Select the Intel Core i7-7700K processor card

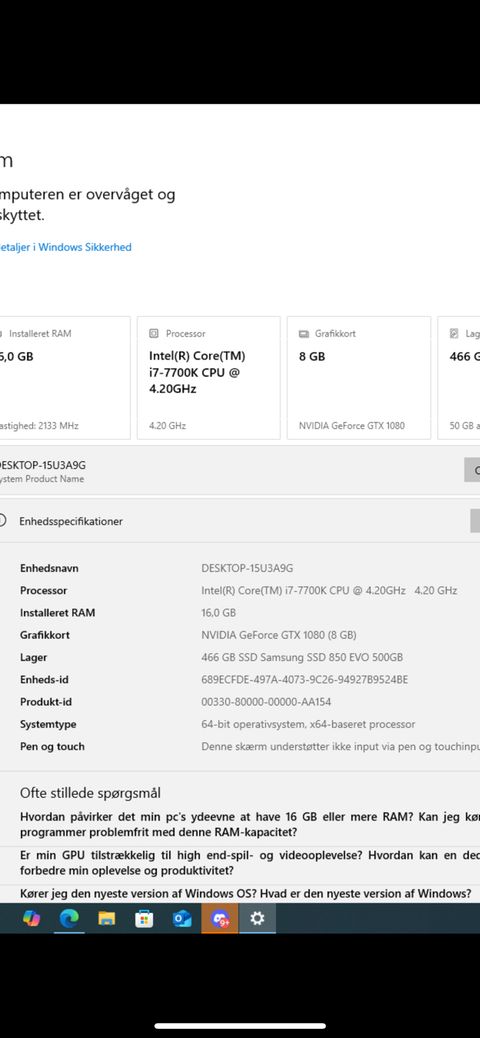coord(209,378)
